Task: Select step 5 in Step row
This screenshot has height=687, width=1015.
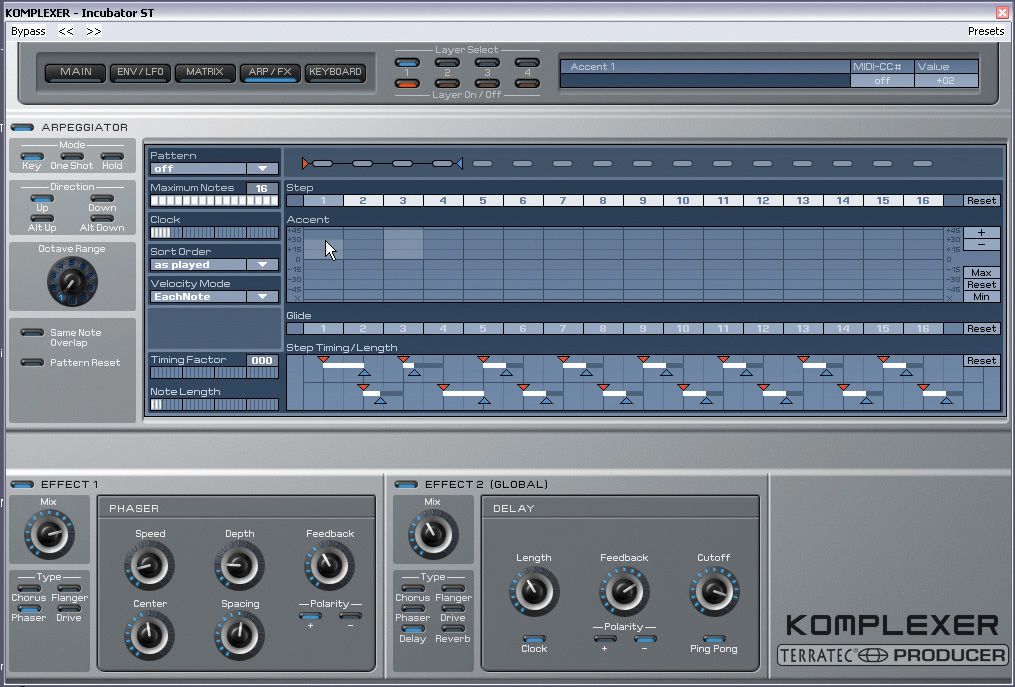Action: (x=483, y=201)
